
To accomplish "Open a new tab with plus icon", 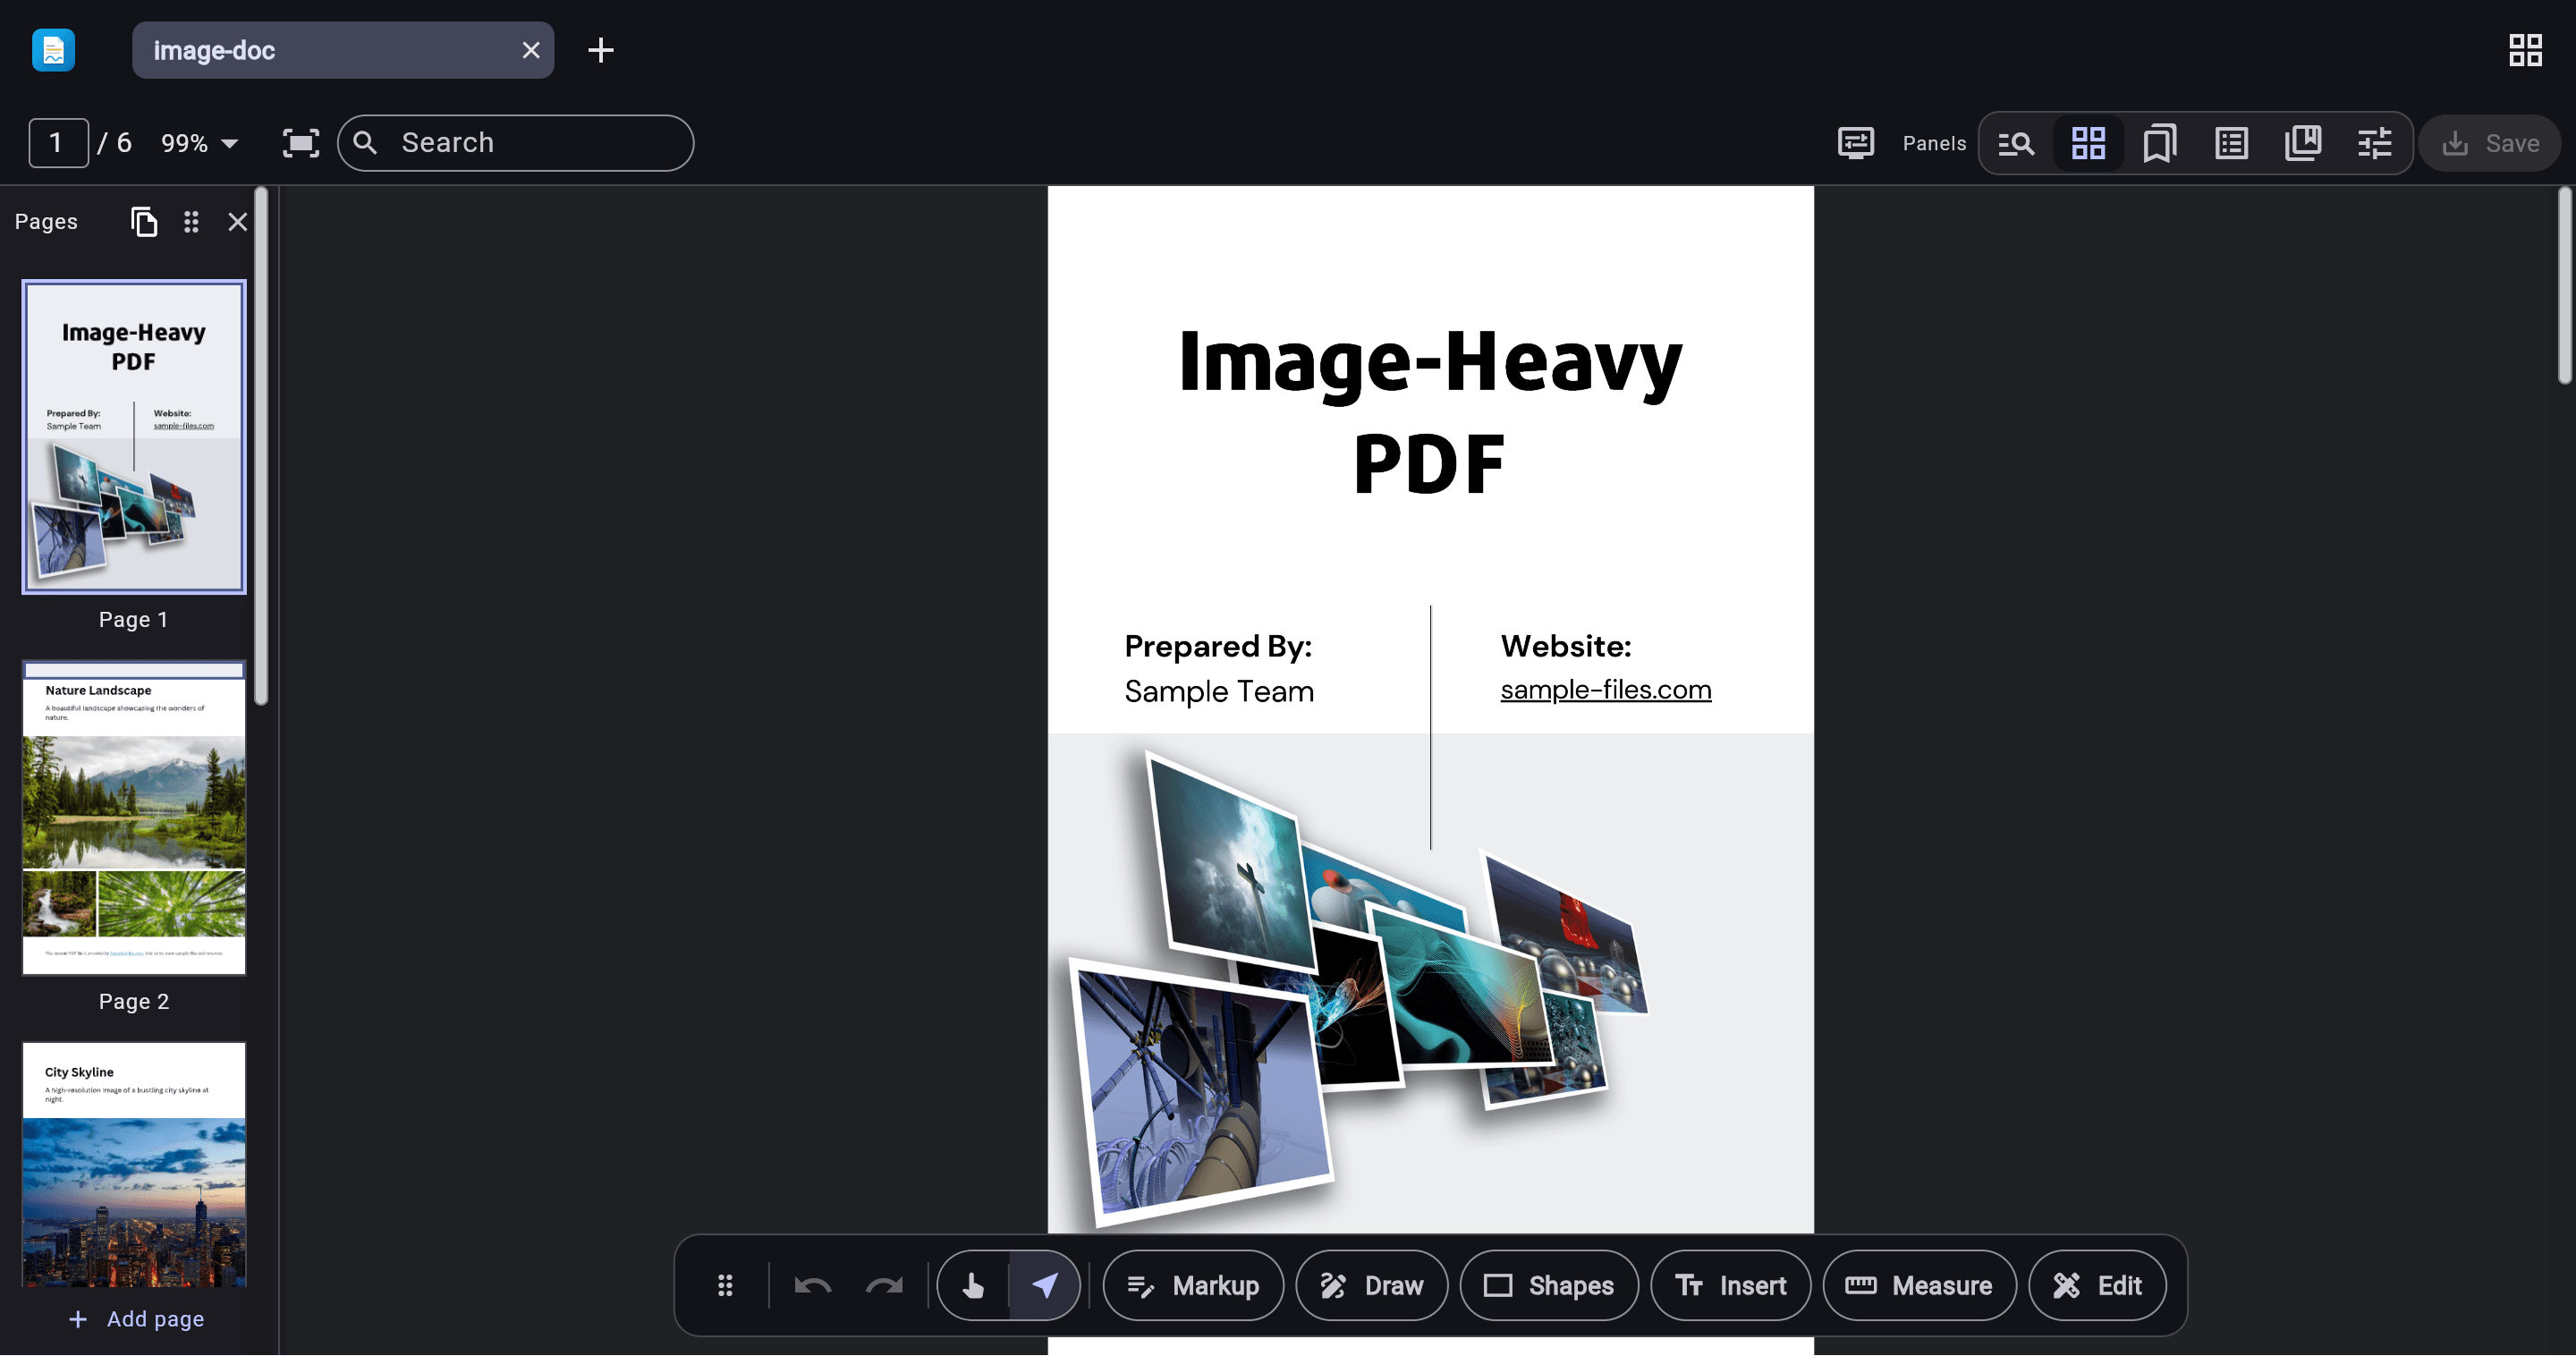I will pos(600,50).
